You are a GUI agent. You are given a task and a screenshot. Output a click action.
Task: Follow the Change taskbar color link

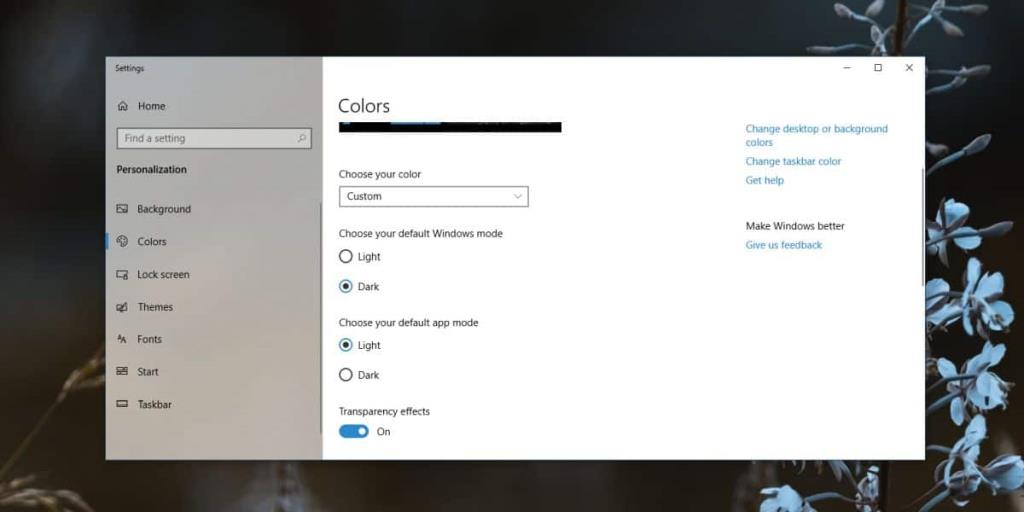click(793, 161)
